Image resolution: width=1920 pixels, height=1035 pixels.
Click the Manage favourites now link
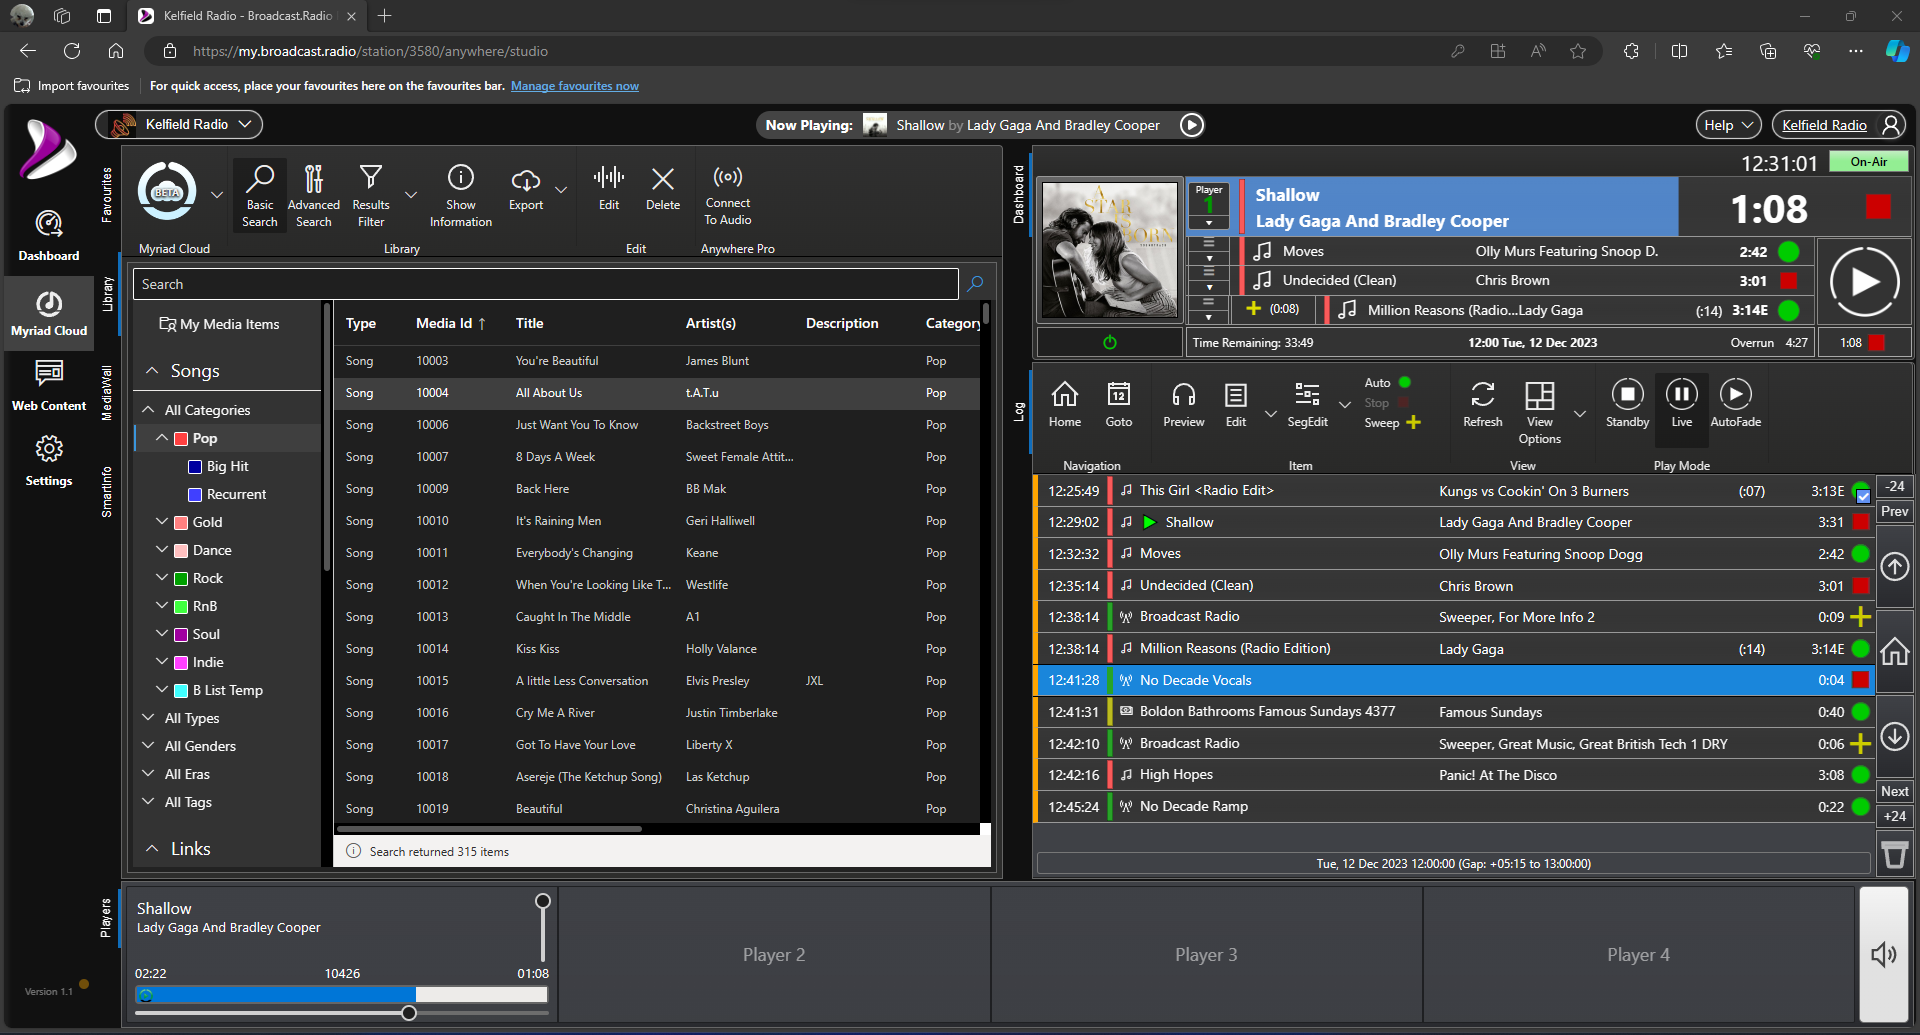[x=575, y=86]
